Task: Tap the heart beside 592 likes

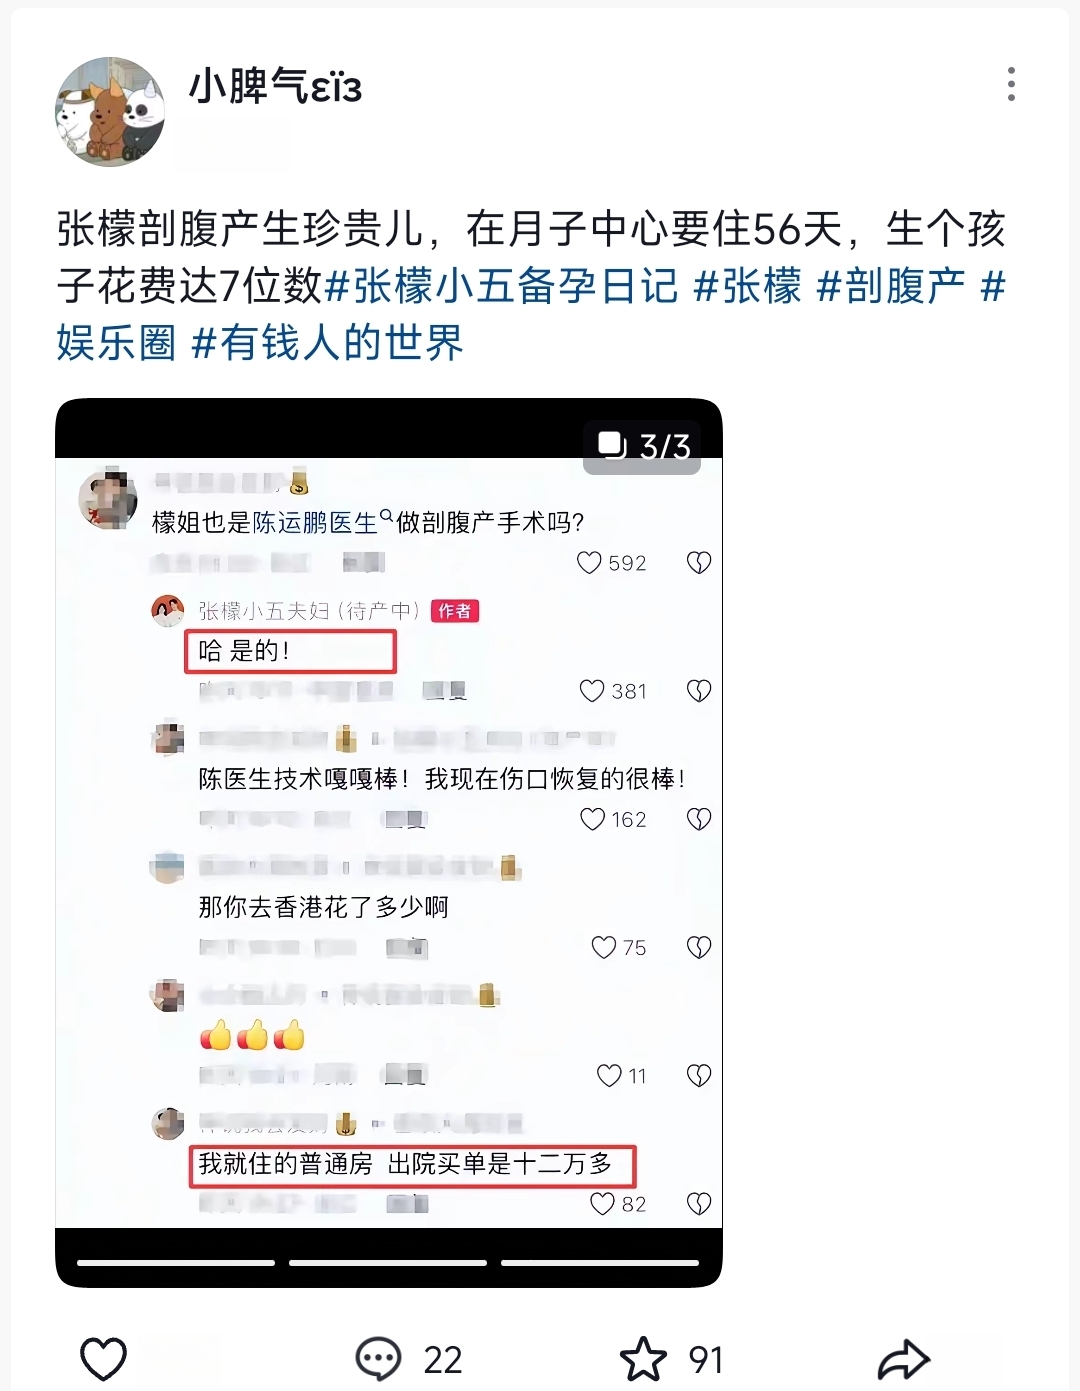Action: click(589, 563)
